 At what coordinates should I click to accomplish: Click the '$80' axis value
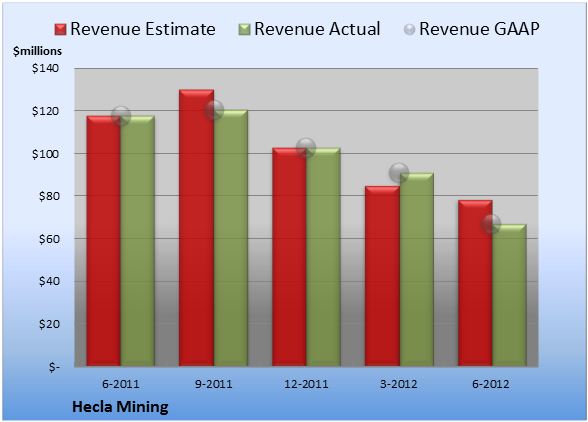click(x=49, y=196)
